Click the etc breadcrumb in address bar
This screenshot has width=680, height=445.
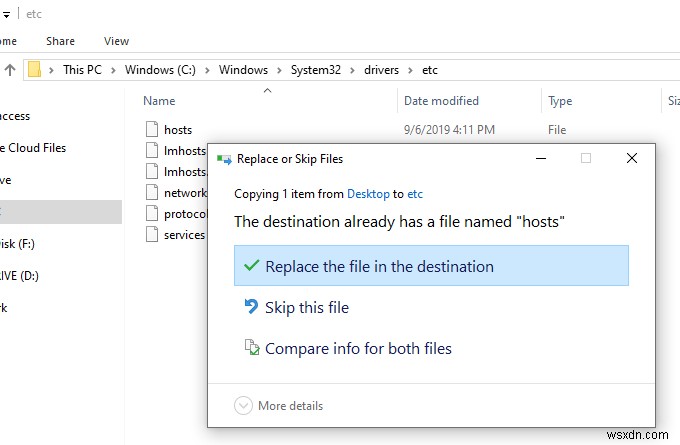coord(430,70)
